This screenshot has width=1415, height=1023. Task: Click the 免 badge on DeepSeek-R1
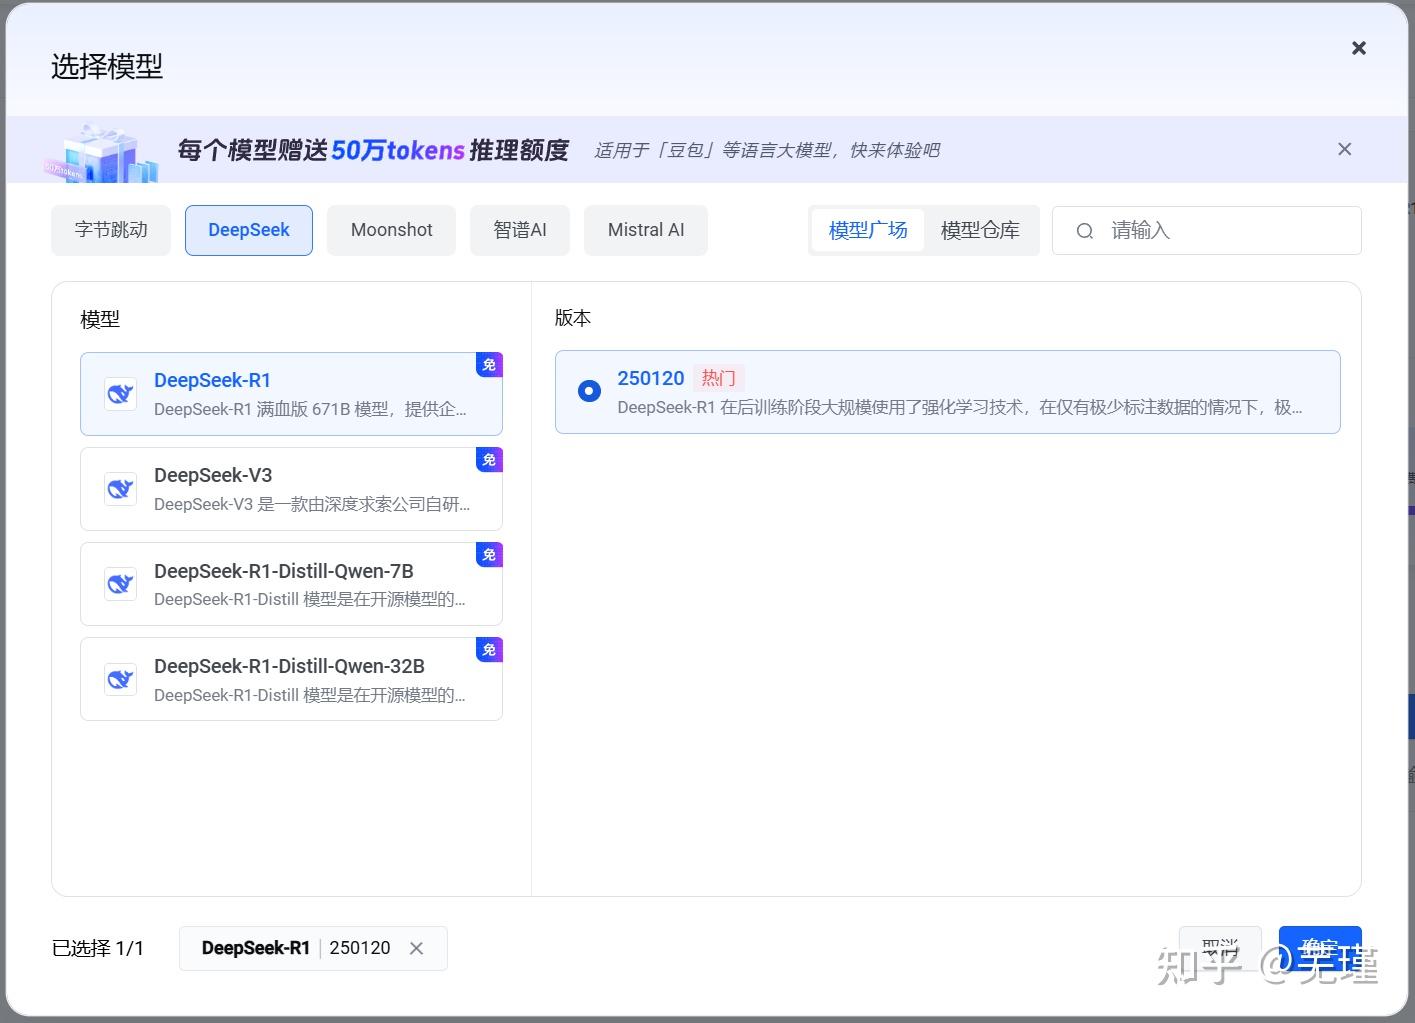click(x=489, y=365)
